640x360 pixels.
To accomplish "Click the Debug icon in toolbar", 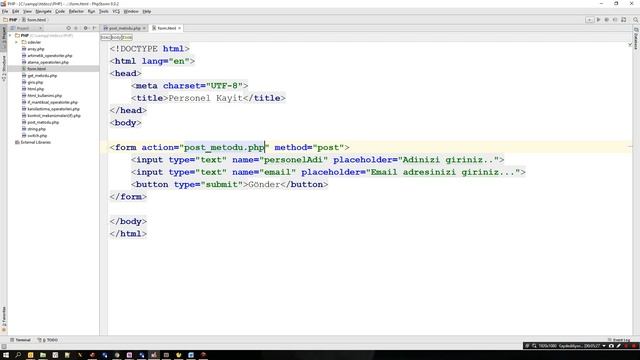I will [x=607, y=20].
